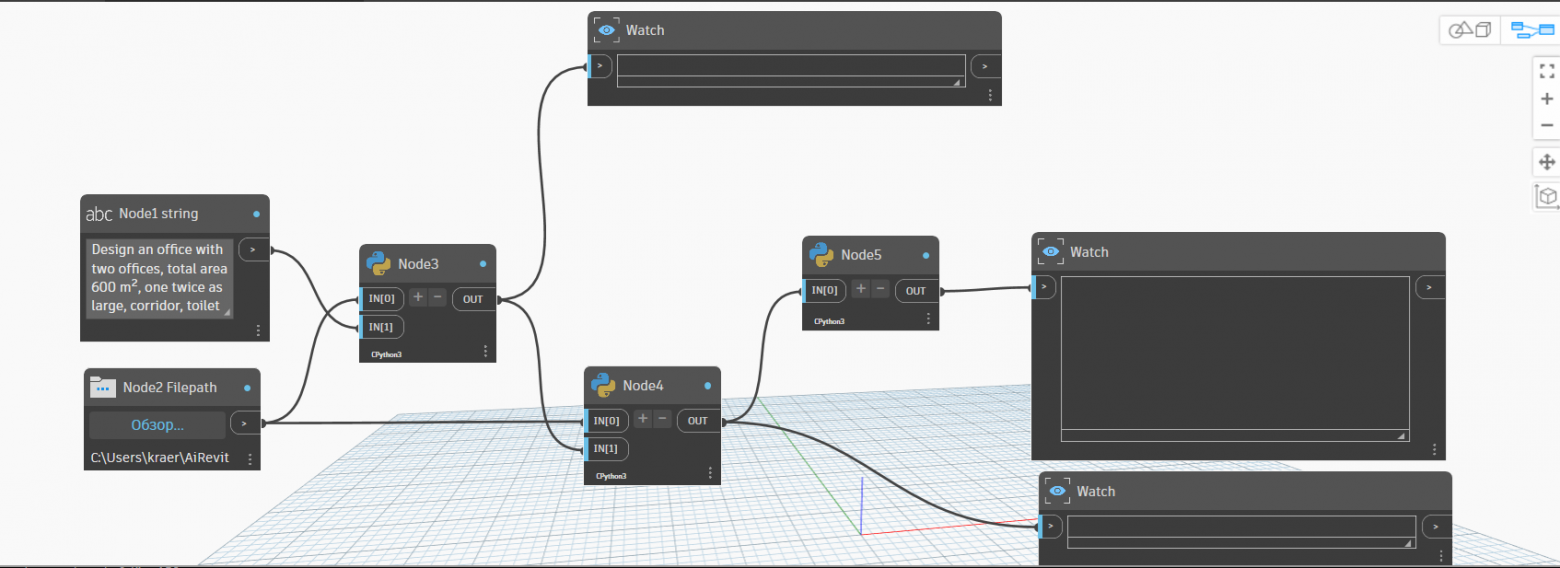Click the blue status dot on Node3
The height and width of the screenshot is (568, 1560).
click(483, 264)
